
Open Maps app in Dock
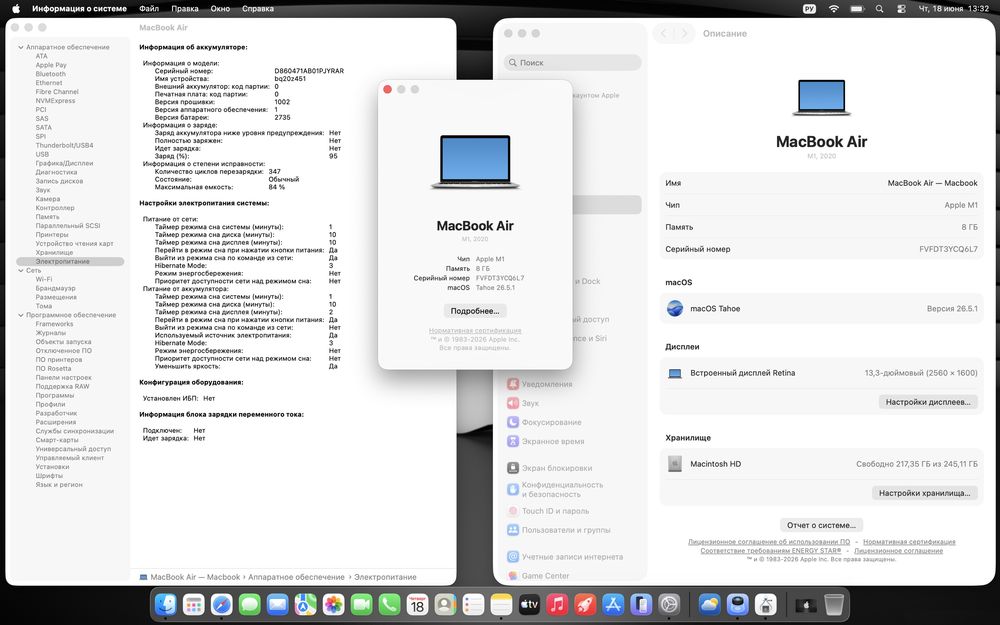pos(305,604)
